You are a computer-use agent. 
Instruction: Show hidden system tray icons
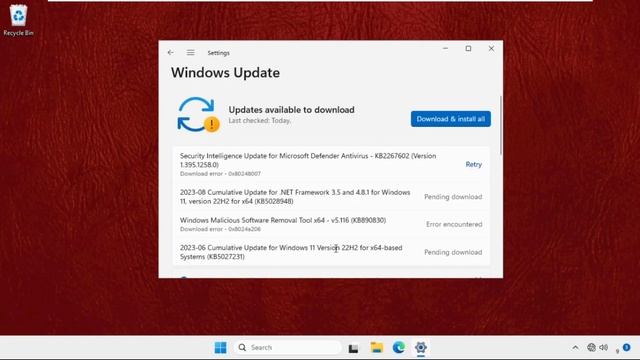click(575, 347)
